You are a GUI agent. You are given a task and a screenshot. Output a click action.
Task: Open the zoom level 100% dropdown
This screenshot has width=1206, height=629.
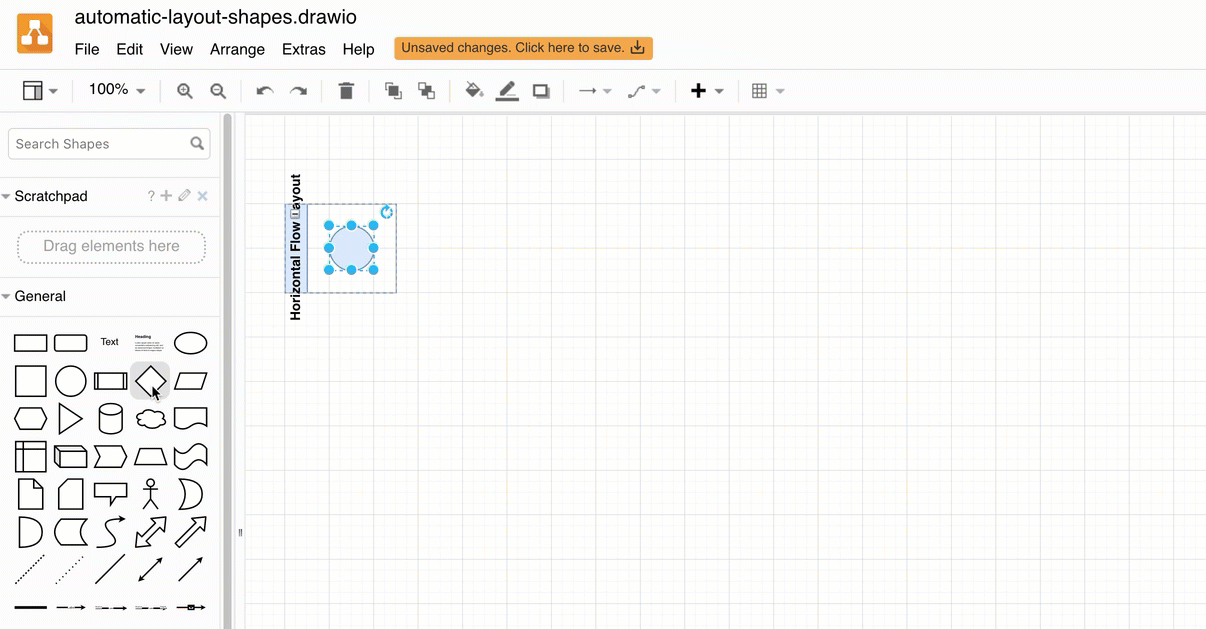pos(115,89)
